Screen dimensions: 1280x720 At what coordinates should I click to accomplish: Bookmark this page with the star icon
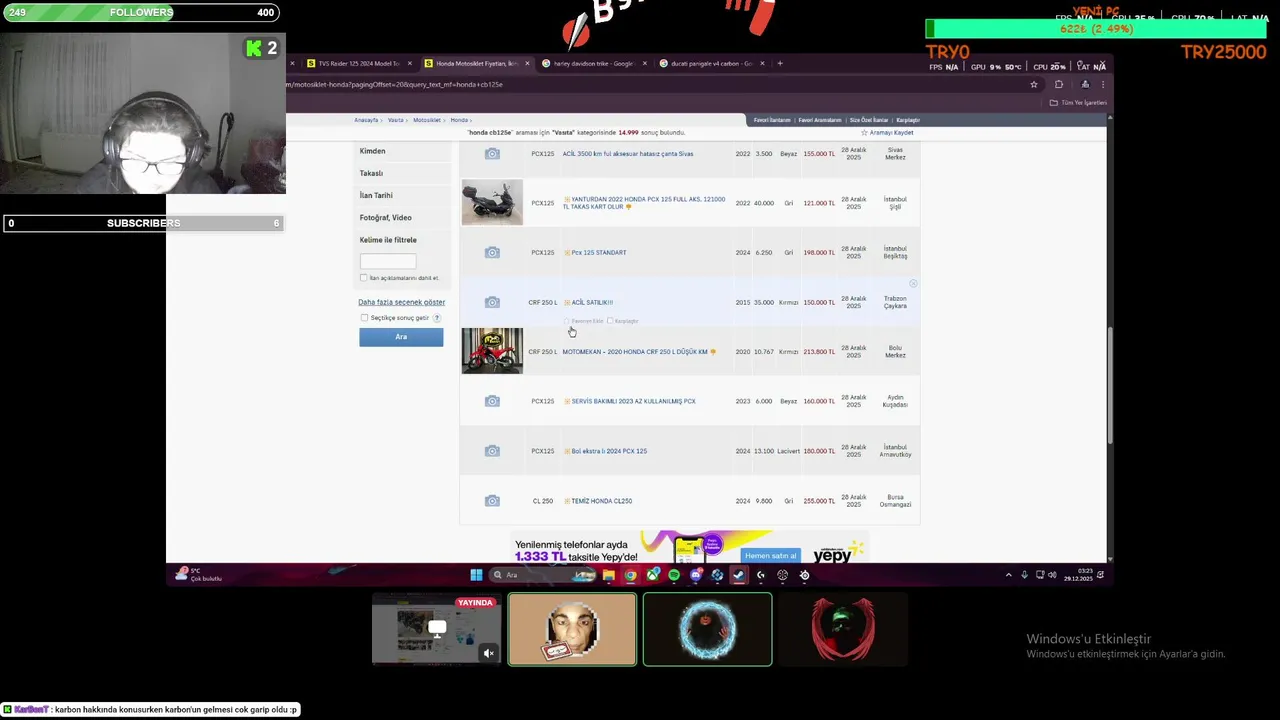(1034, 84)
